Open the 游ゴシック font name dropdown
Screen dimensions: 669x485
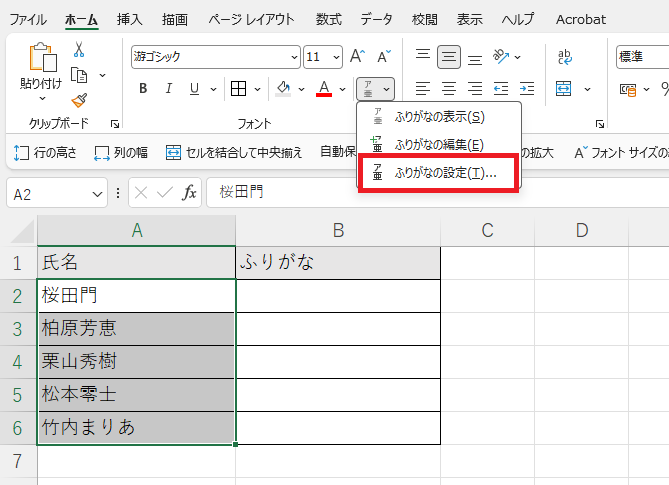294,57
